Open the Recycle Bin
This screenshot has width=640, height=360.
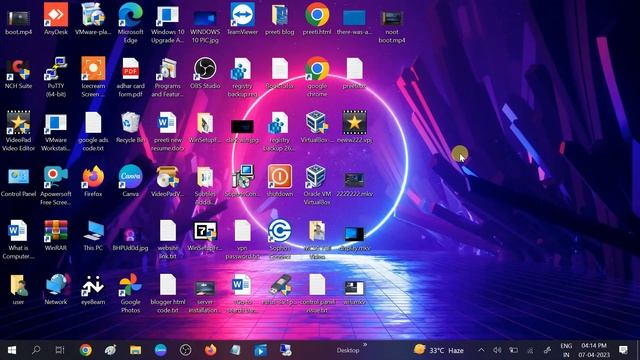click(x=130, y=127)
